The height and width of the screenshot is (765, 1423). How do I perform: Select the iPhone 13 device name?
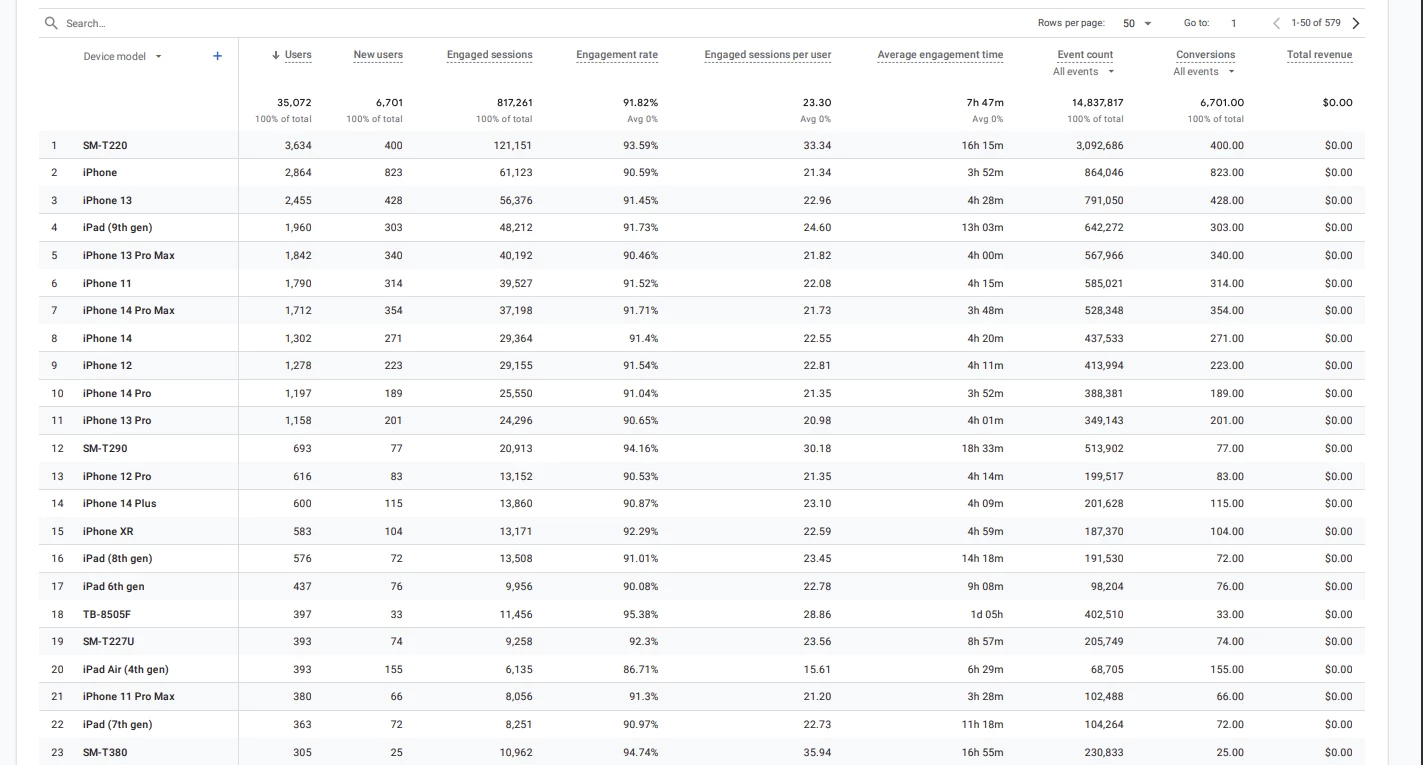(107, 200)
